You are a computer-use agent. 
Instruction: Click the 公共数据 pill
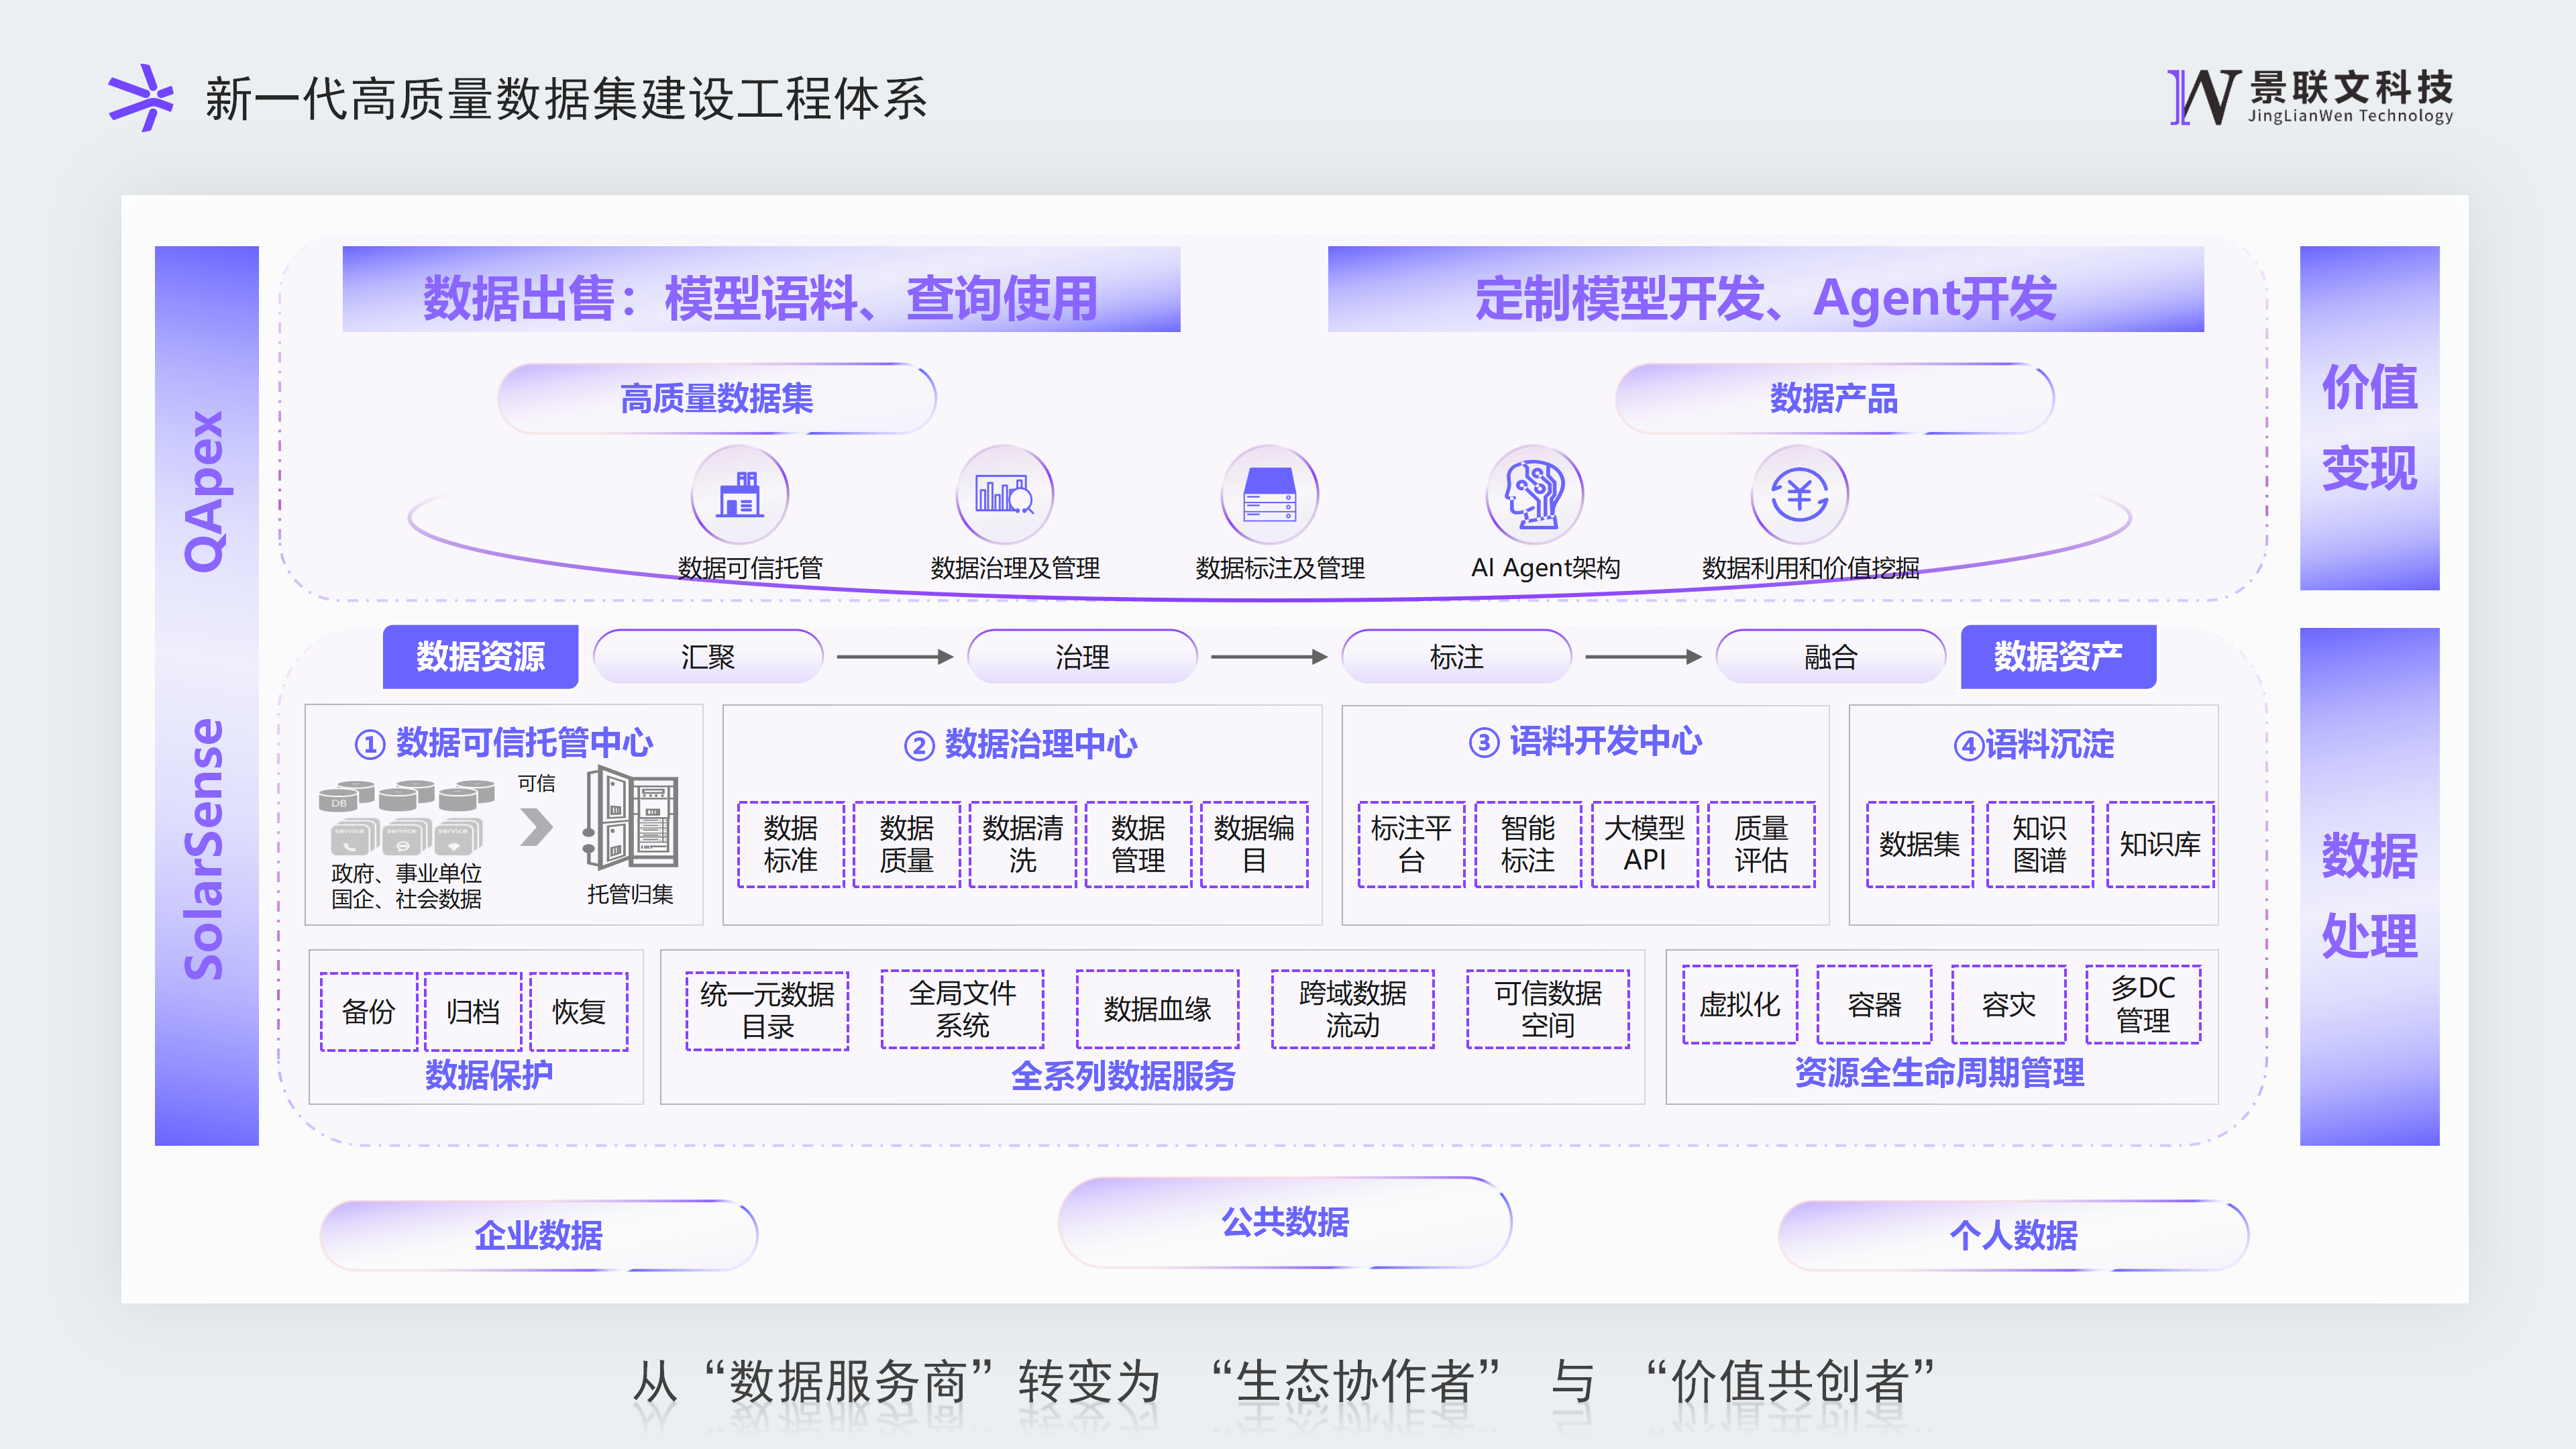coord(1285,1222)
